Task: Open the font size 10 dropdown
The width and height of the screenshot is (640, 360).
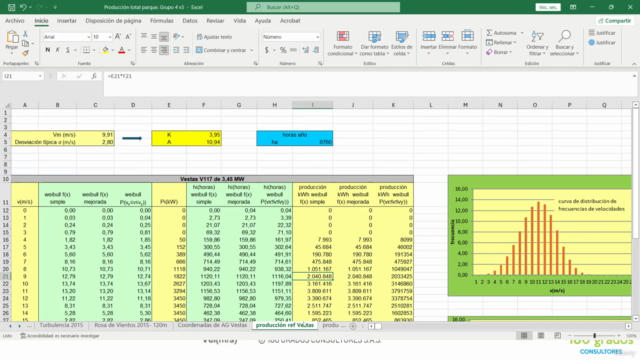Action: tap(110, 37)
